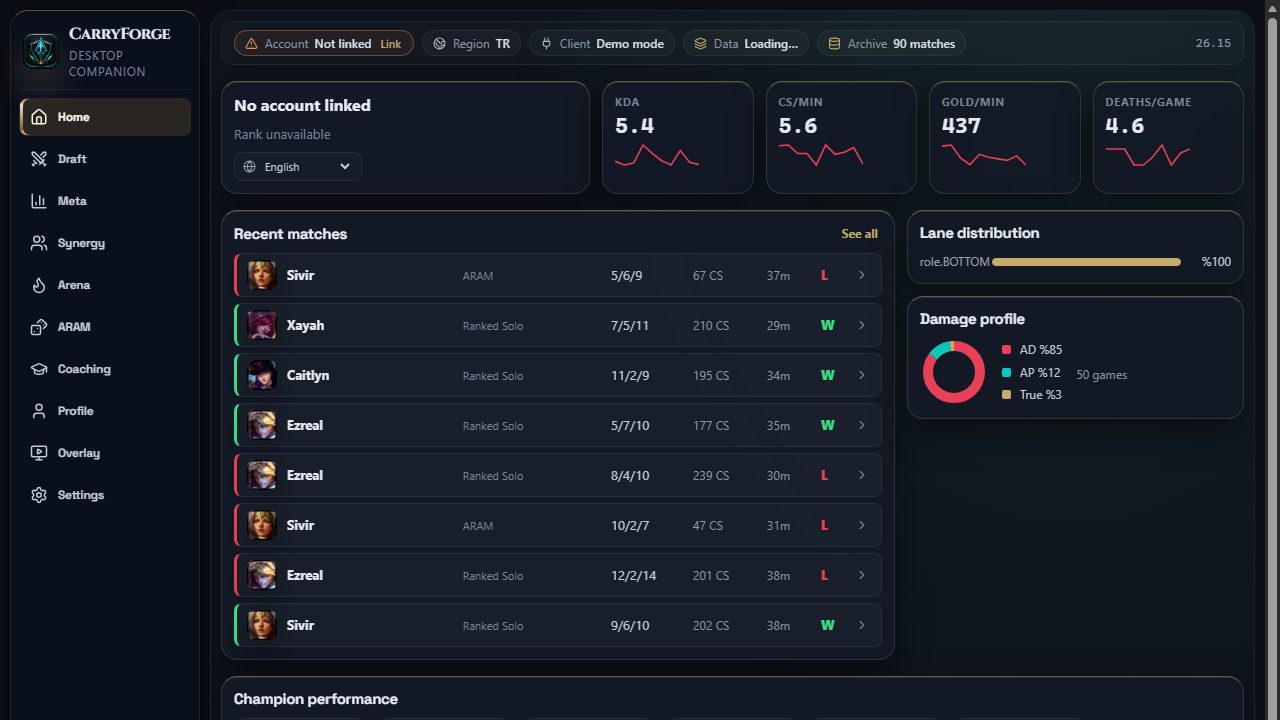Open ARAM using its dice icon
1280x720 pixels.
[39, 327]
